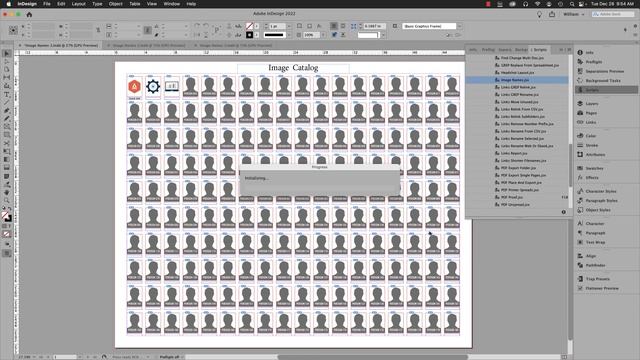Screen dimensions: 640x360
Task: Select the Image Names.jsx script
Action: click(517, 80)
